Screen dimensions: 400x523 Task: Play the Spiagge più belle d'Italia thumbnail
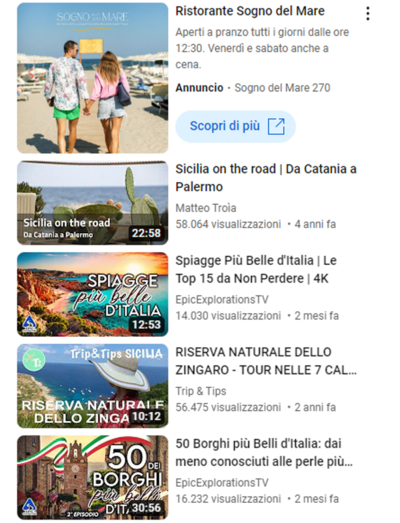[x=93, y=294]
